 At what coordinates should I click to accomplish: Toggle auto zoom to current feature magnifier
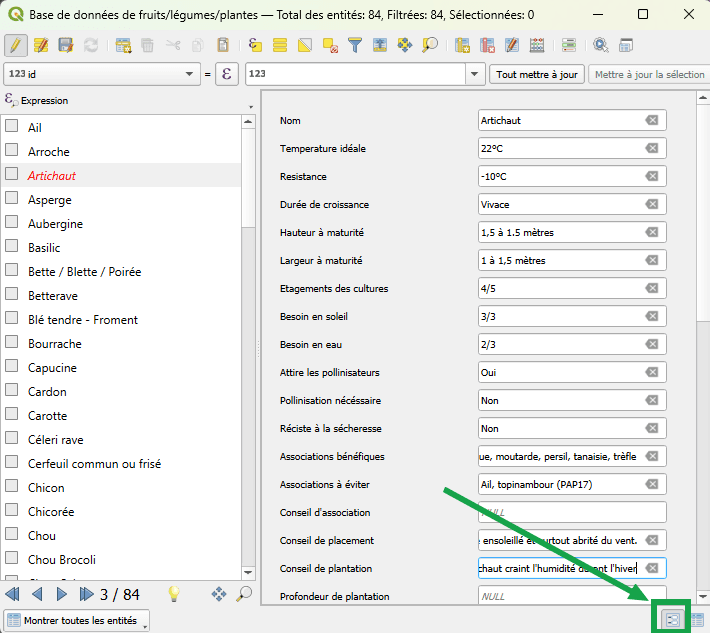coord(244,594)
